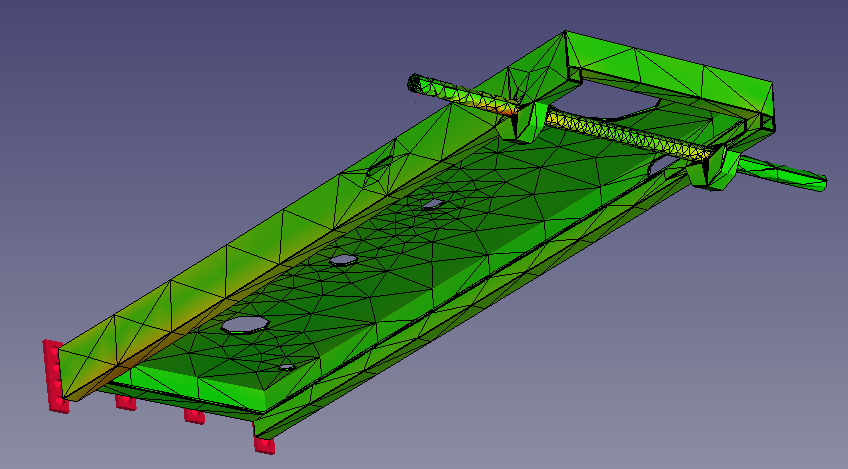Click the large red fixed constraint marker
The width and height of the screenshot is (848, 469).
pyautogui.click(x=54, y=375)
